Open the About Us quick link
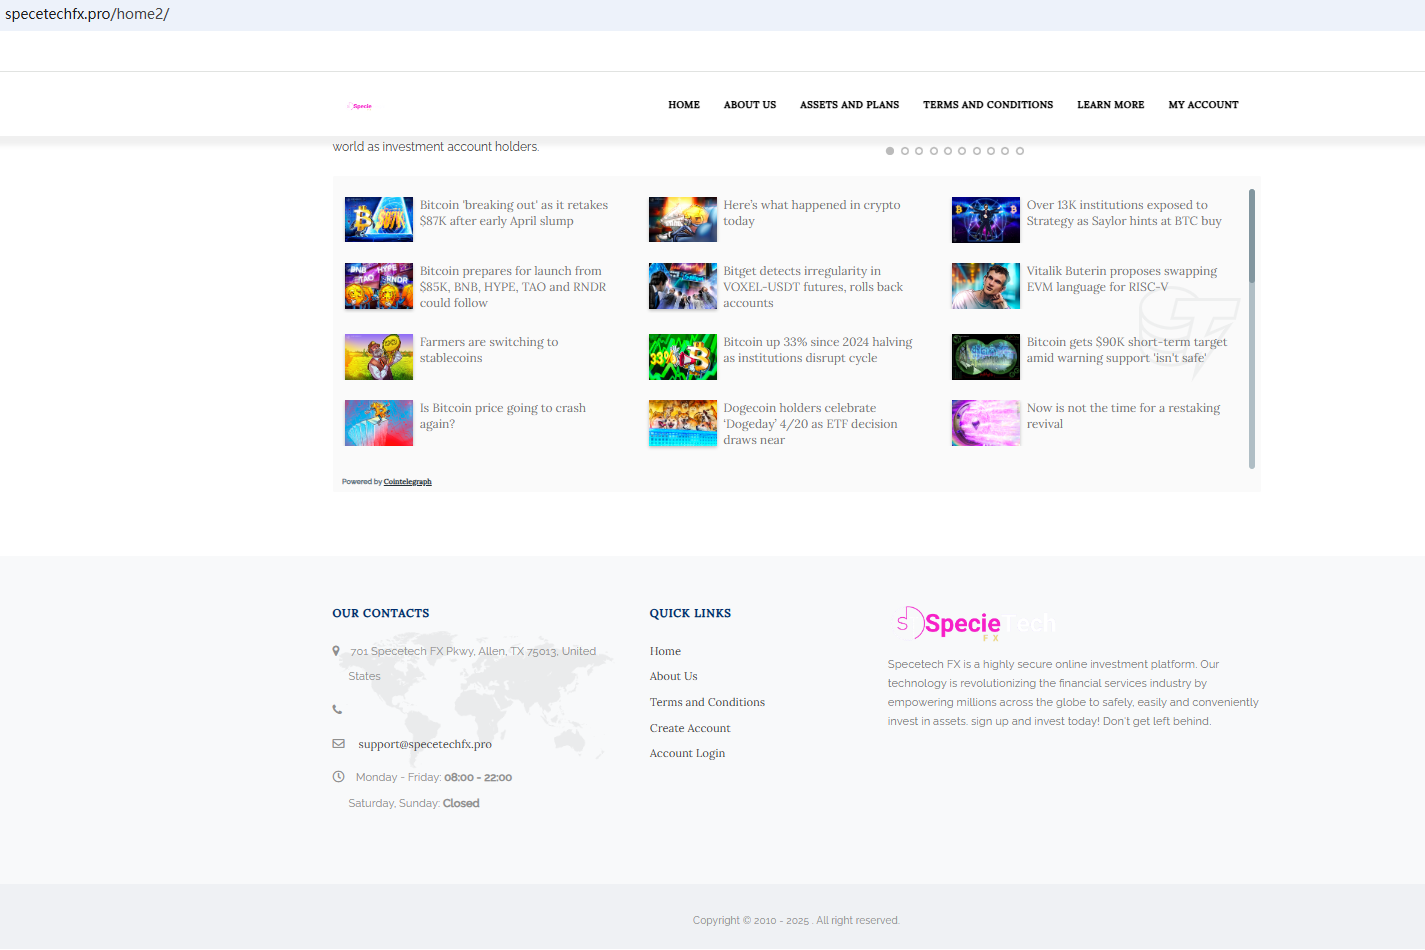Image resolution: width=1425 pixels, height=950 pixels. (674, 677)
